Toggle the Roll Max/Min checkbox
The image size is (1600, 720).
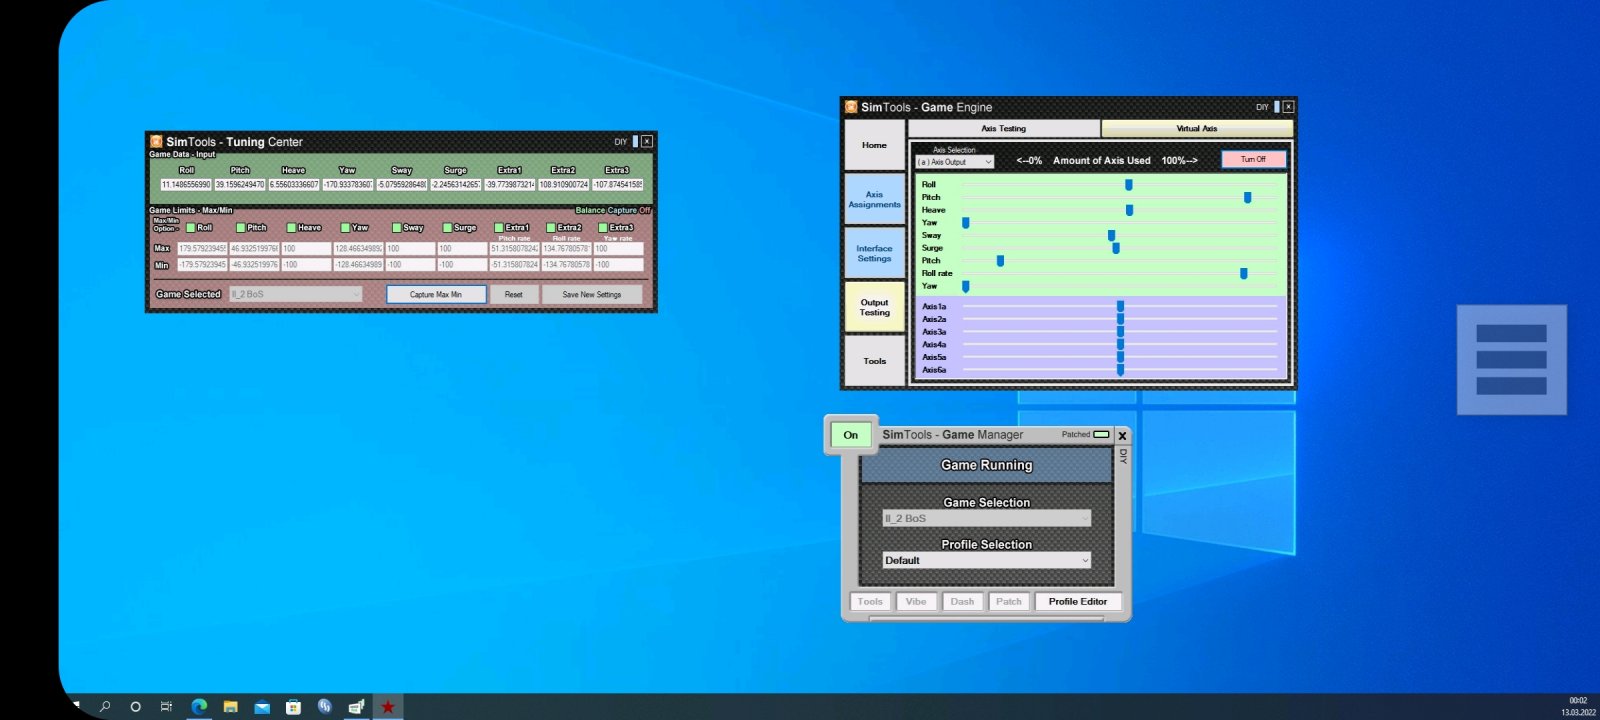[191, 227]
